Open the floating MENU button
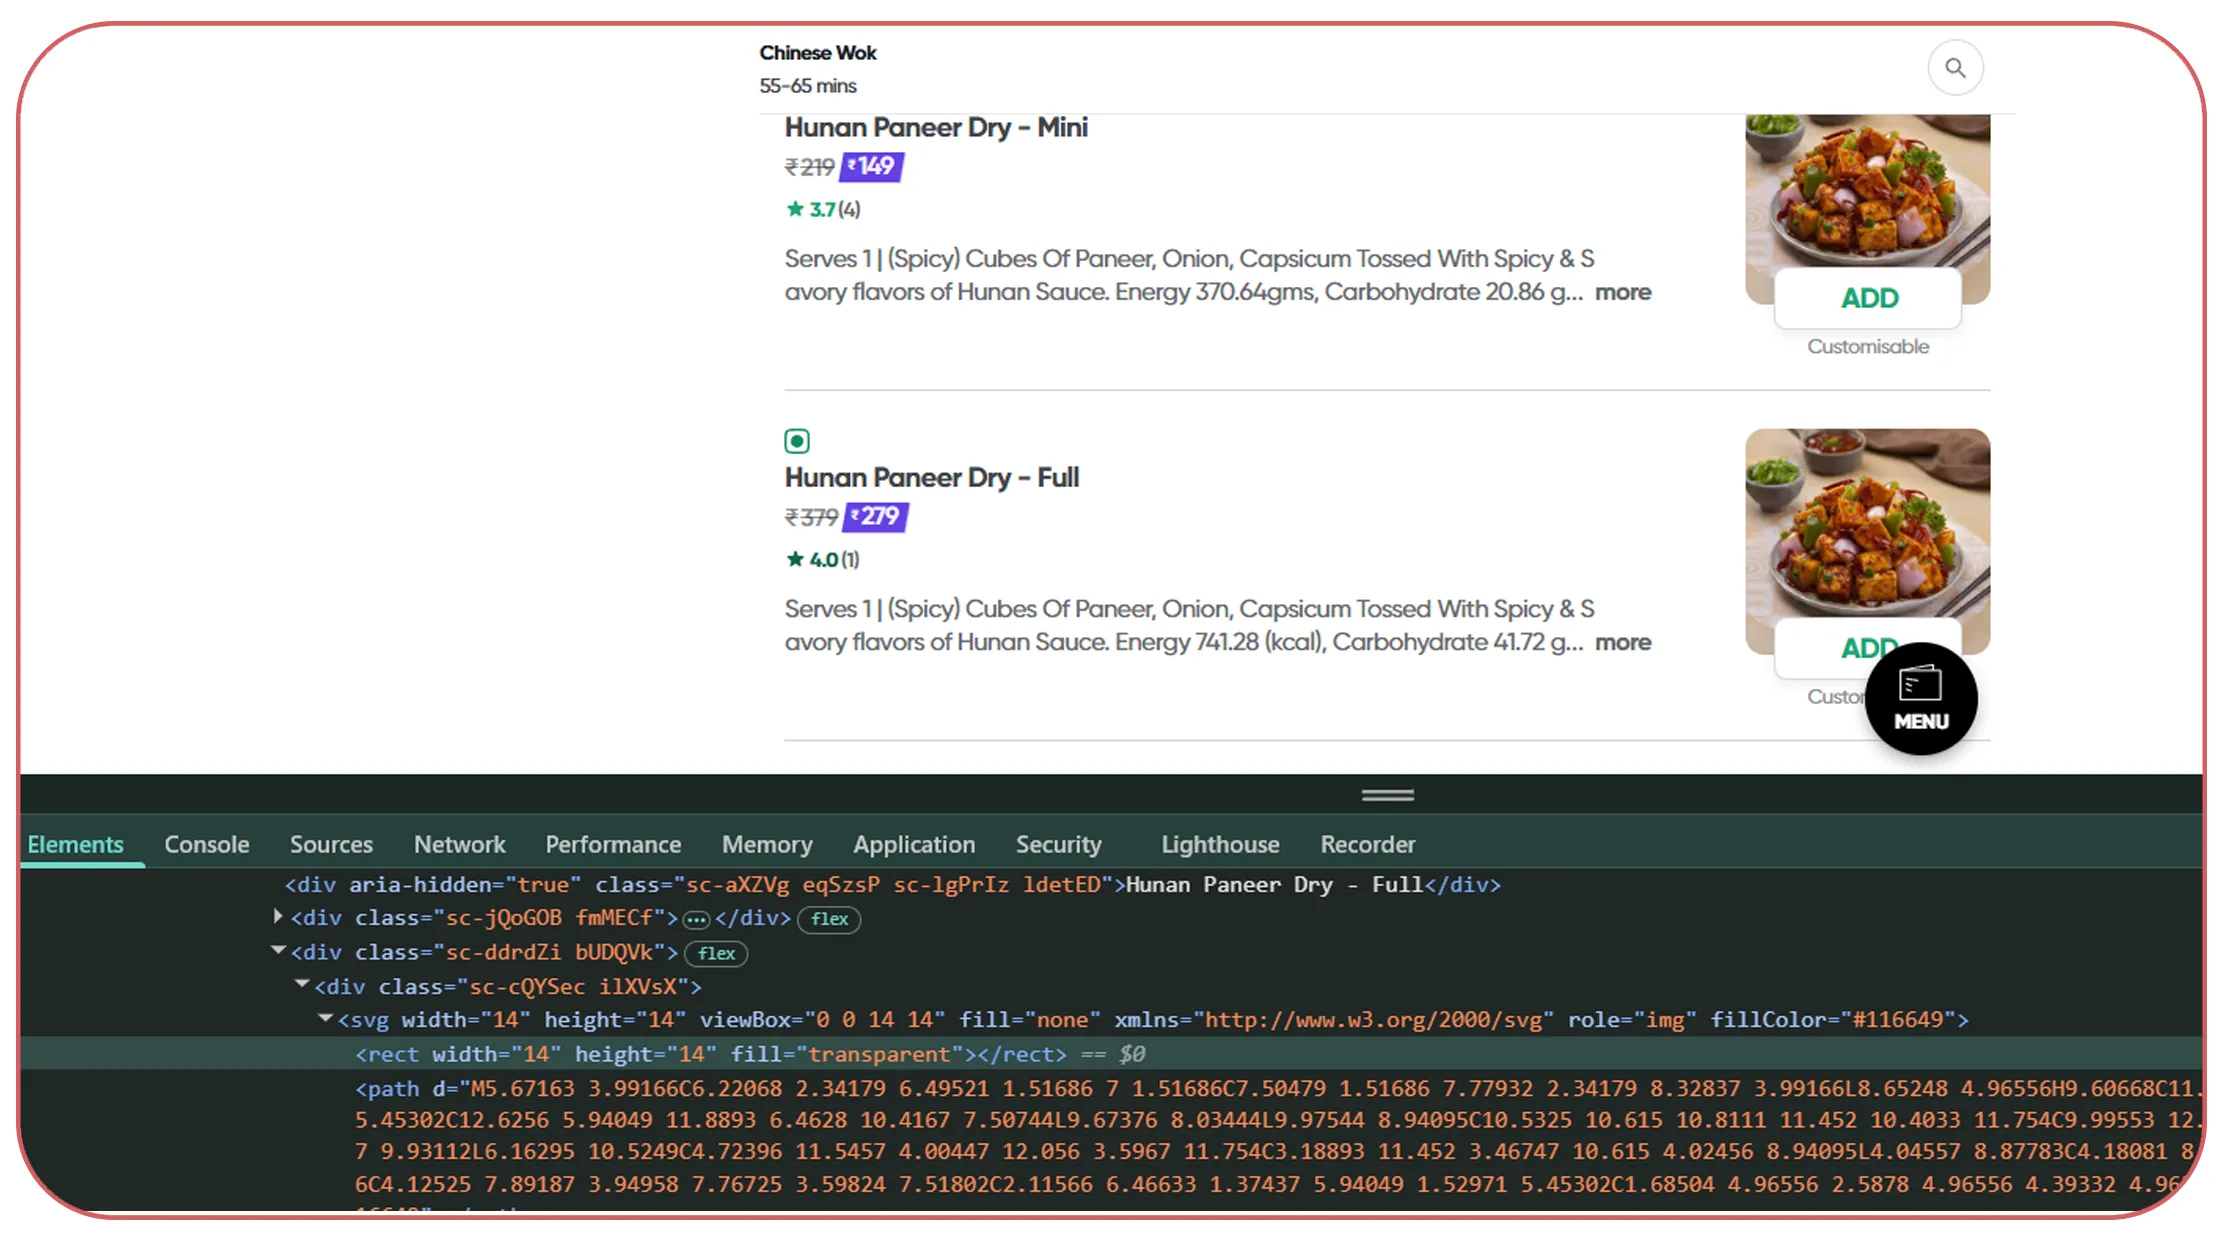This screenshot has height=1240, width=2223. click(x=1921, y=699)
